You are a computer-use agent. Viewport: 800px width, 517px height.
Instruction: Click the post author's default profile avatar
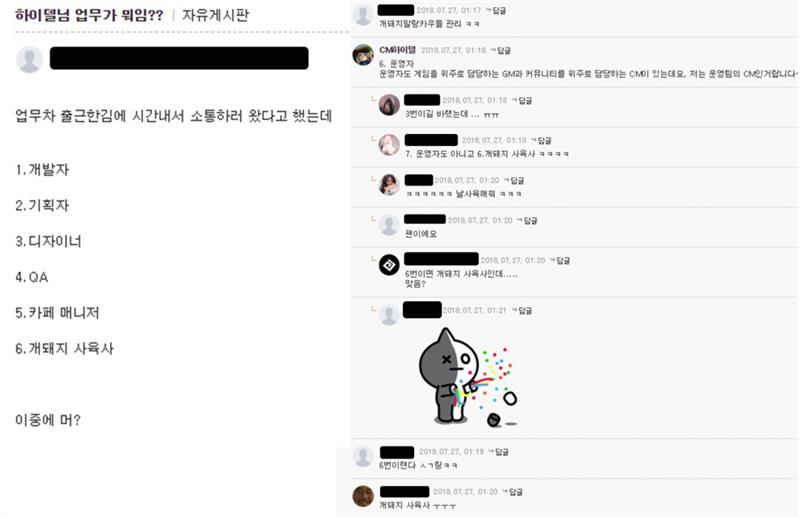(x=30, y=59)
